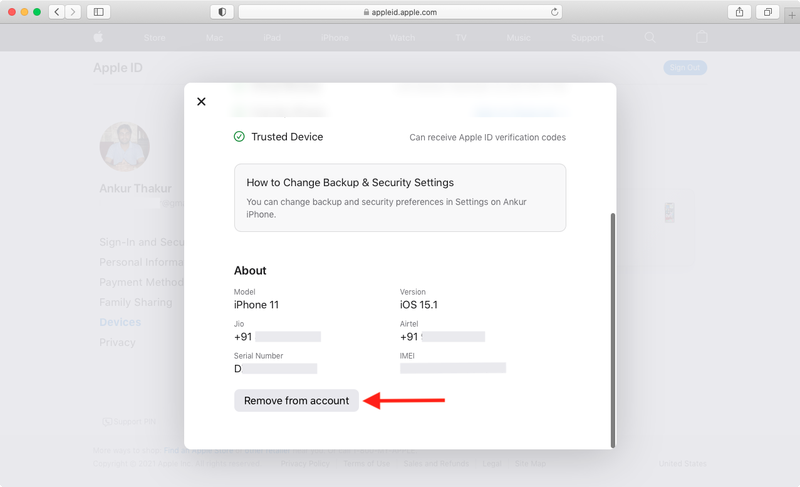This screenshot has height=487, width=800.
Task: Open the TV menu item
Action: (461, 38)
